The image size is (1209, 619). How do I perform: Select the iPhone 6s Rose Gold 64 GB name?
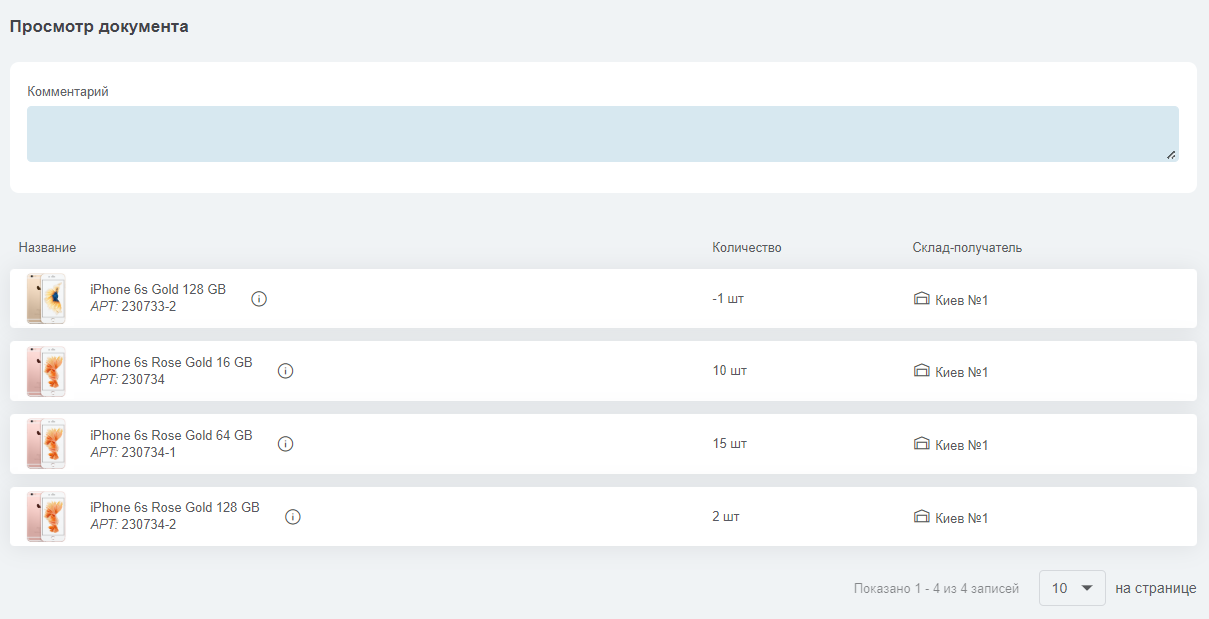[171, 435]
